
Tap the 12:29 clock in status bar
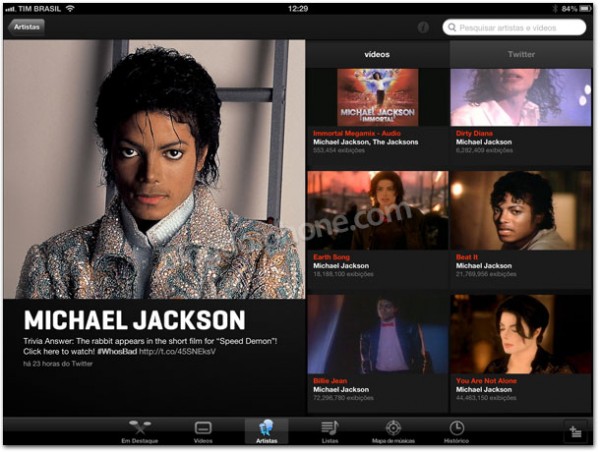tap(298, 8)
